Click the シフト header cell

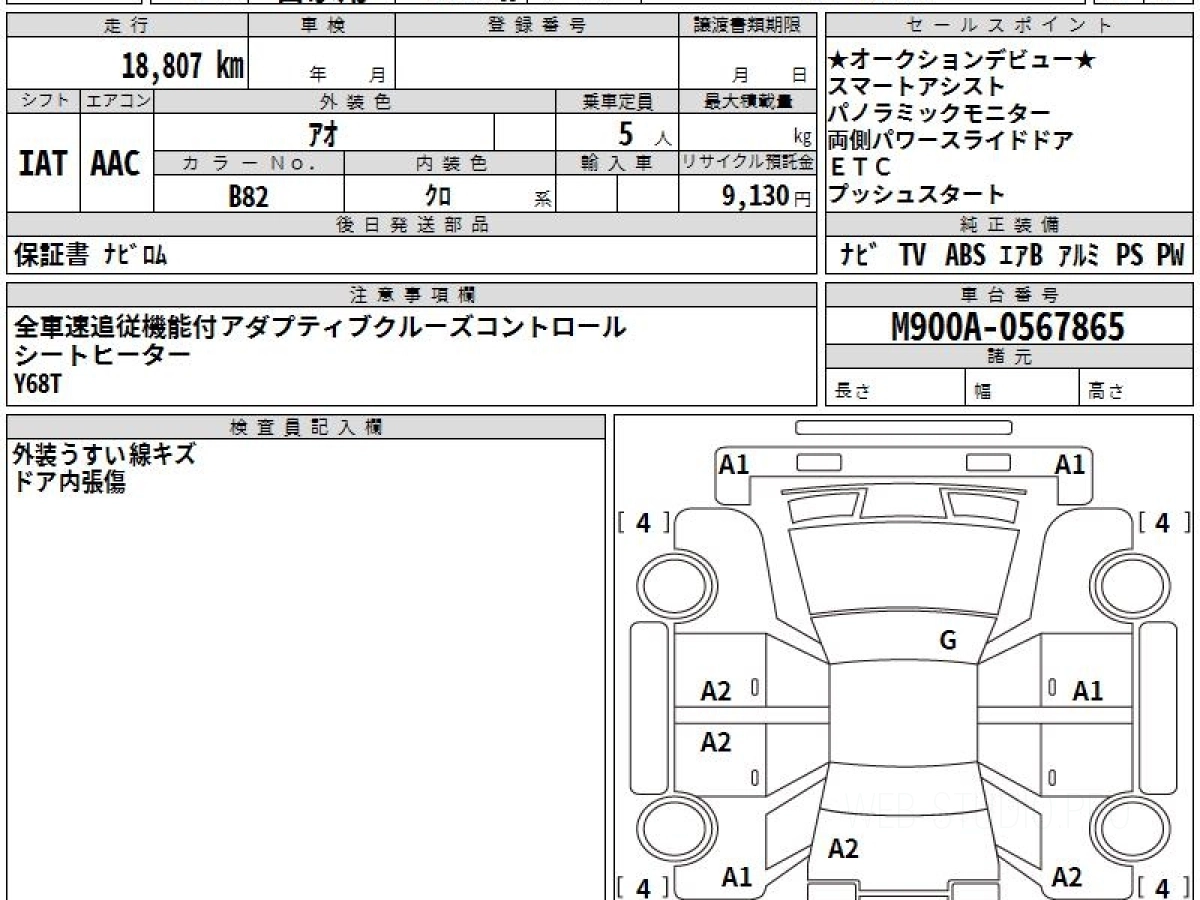[x=43, y=101]
